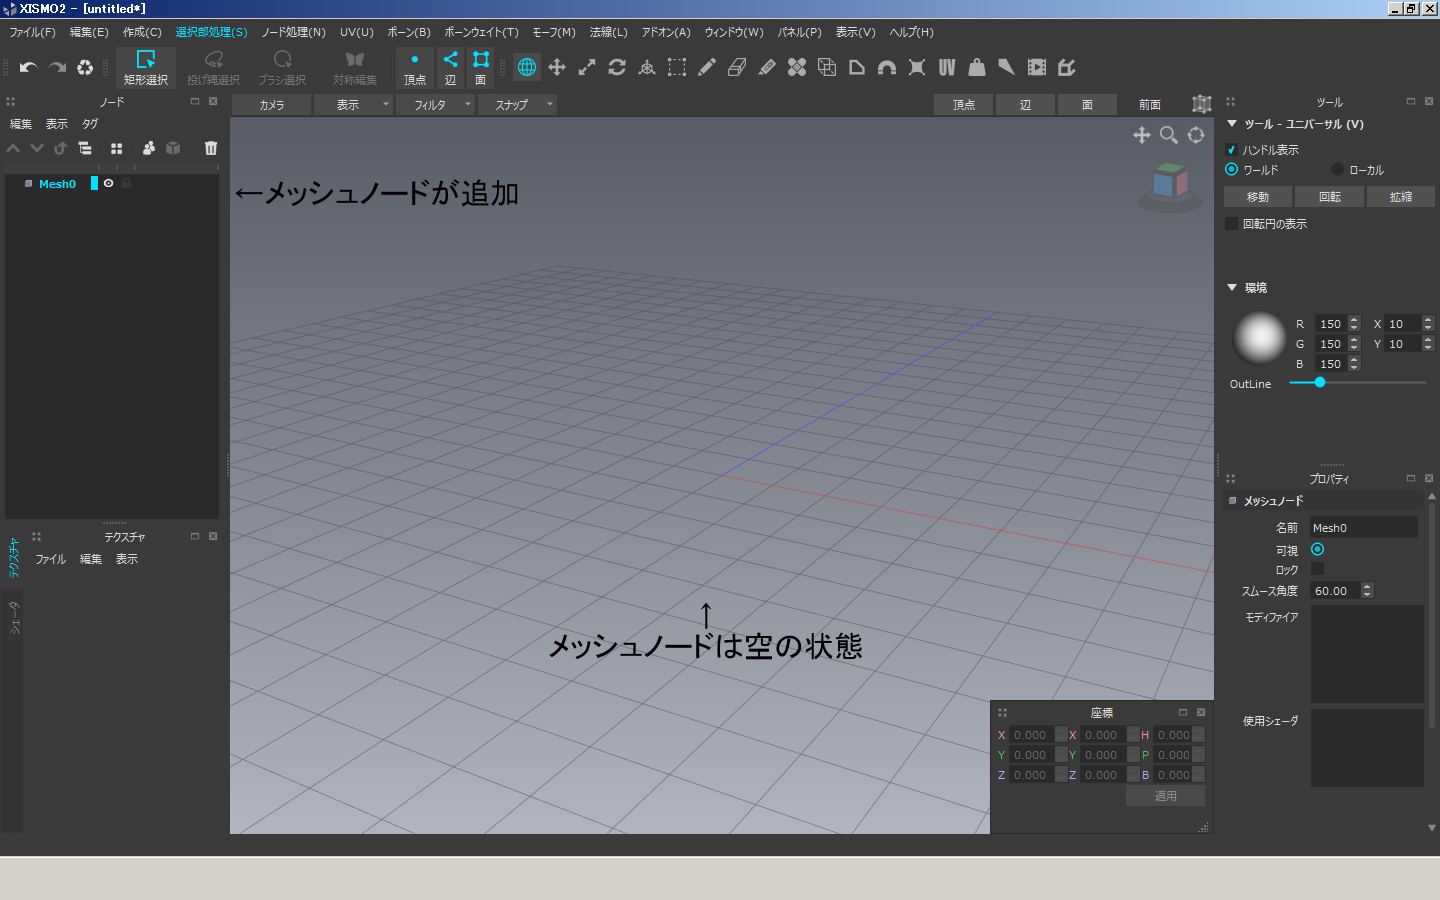Toggle visibility eye of Mesh0 node

coord(108,183)
